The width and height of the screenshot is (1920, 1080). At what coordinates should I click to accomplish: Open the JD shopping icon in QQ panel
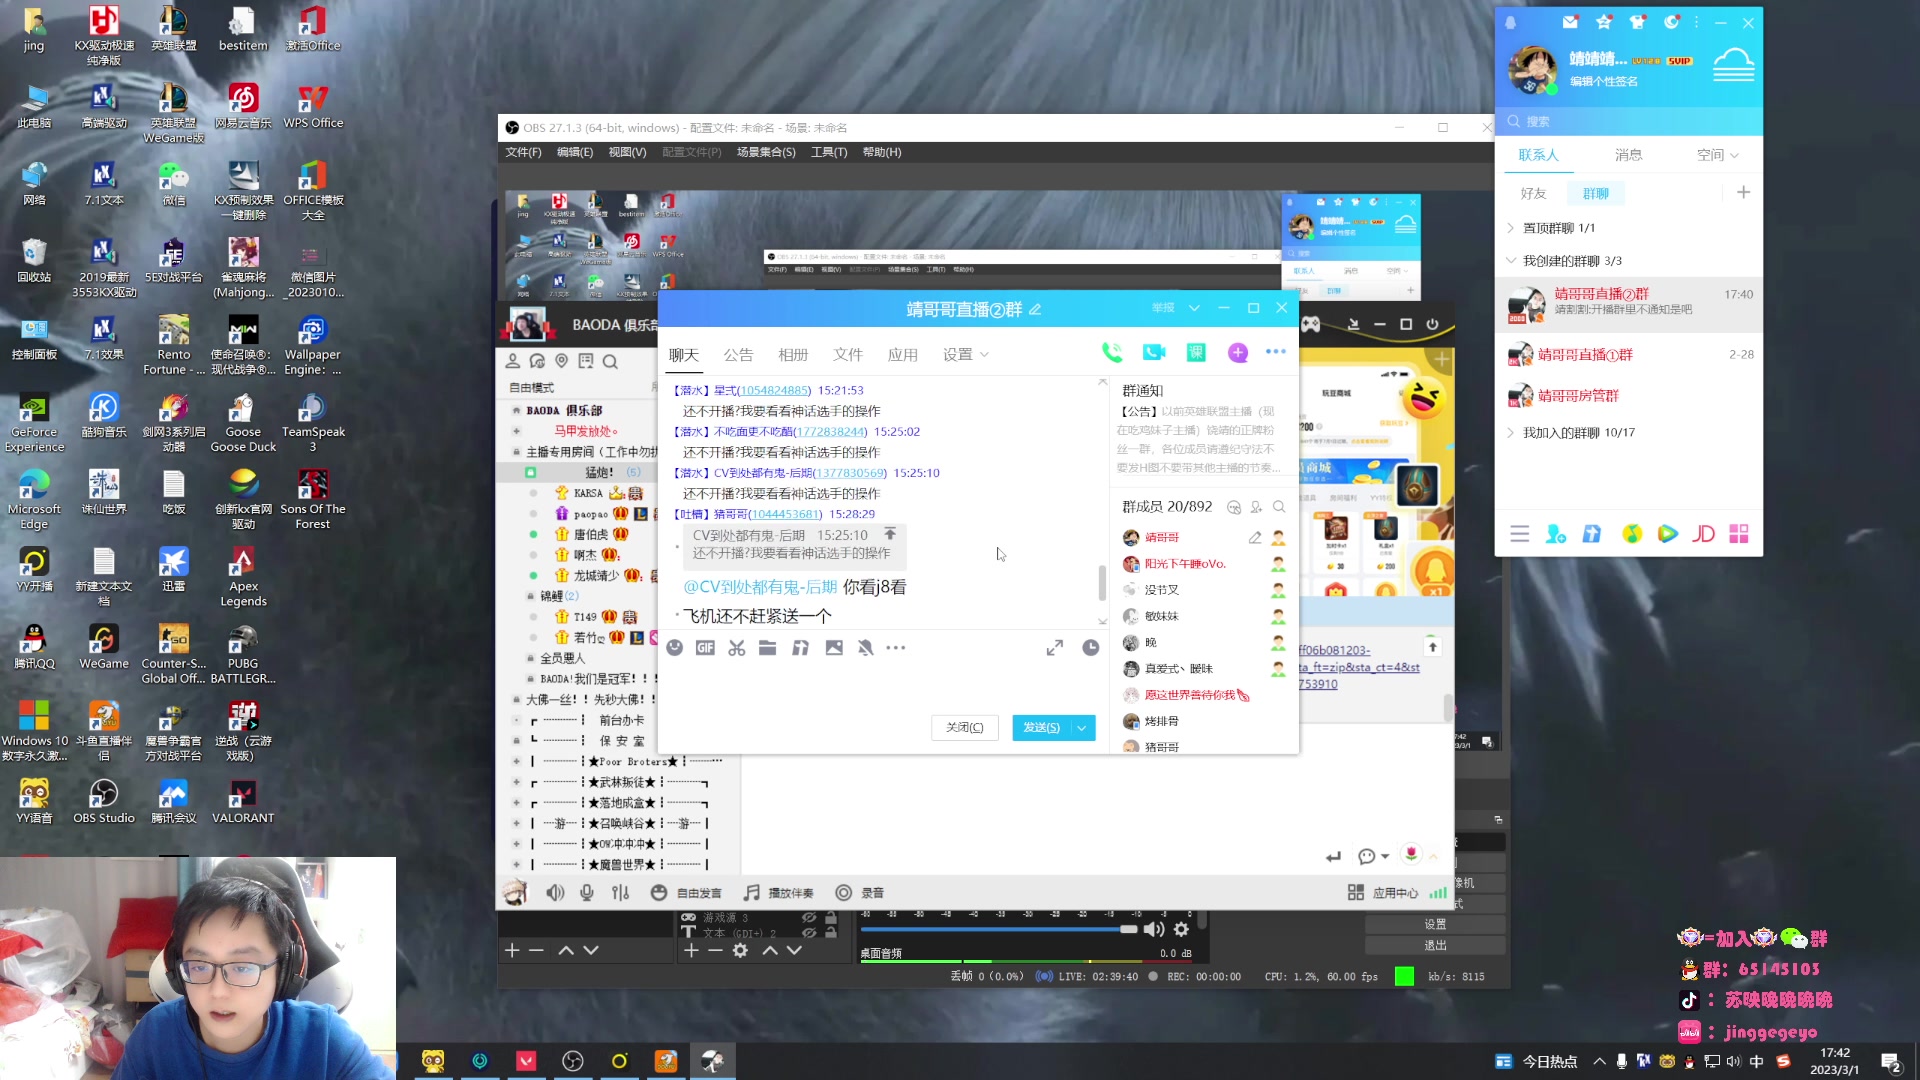(1704, 534)
